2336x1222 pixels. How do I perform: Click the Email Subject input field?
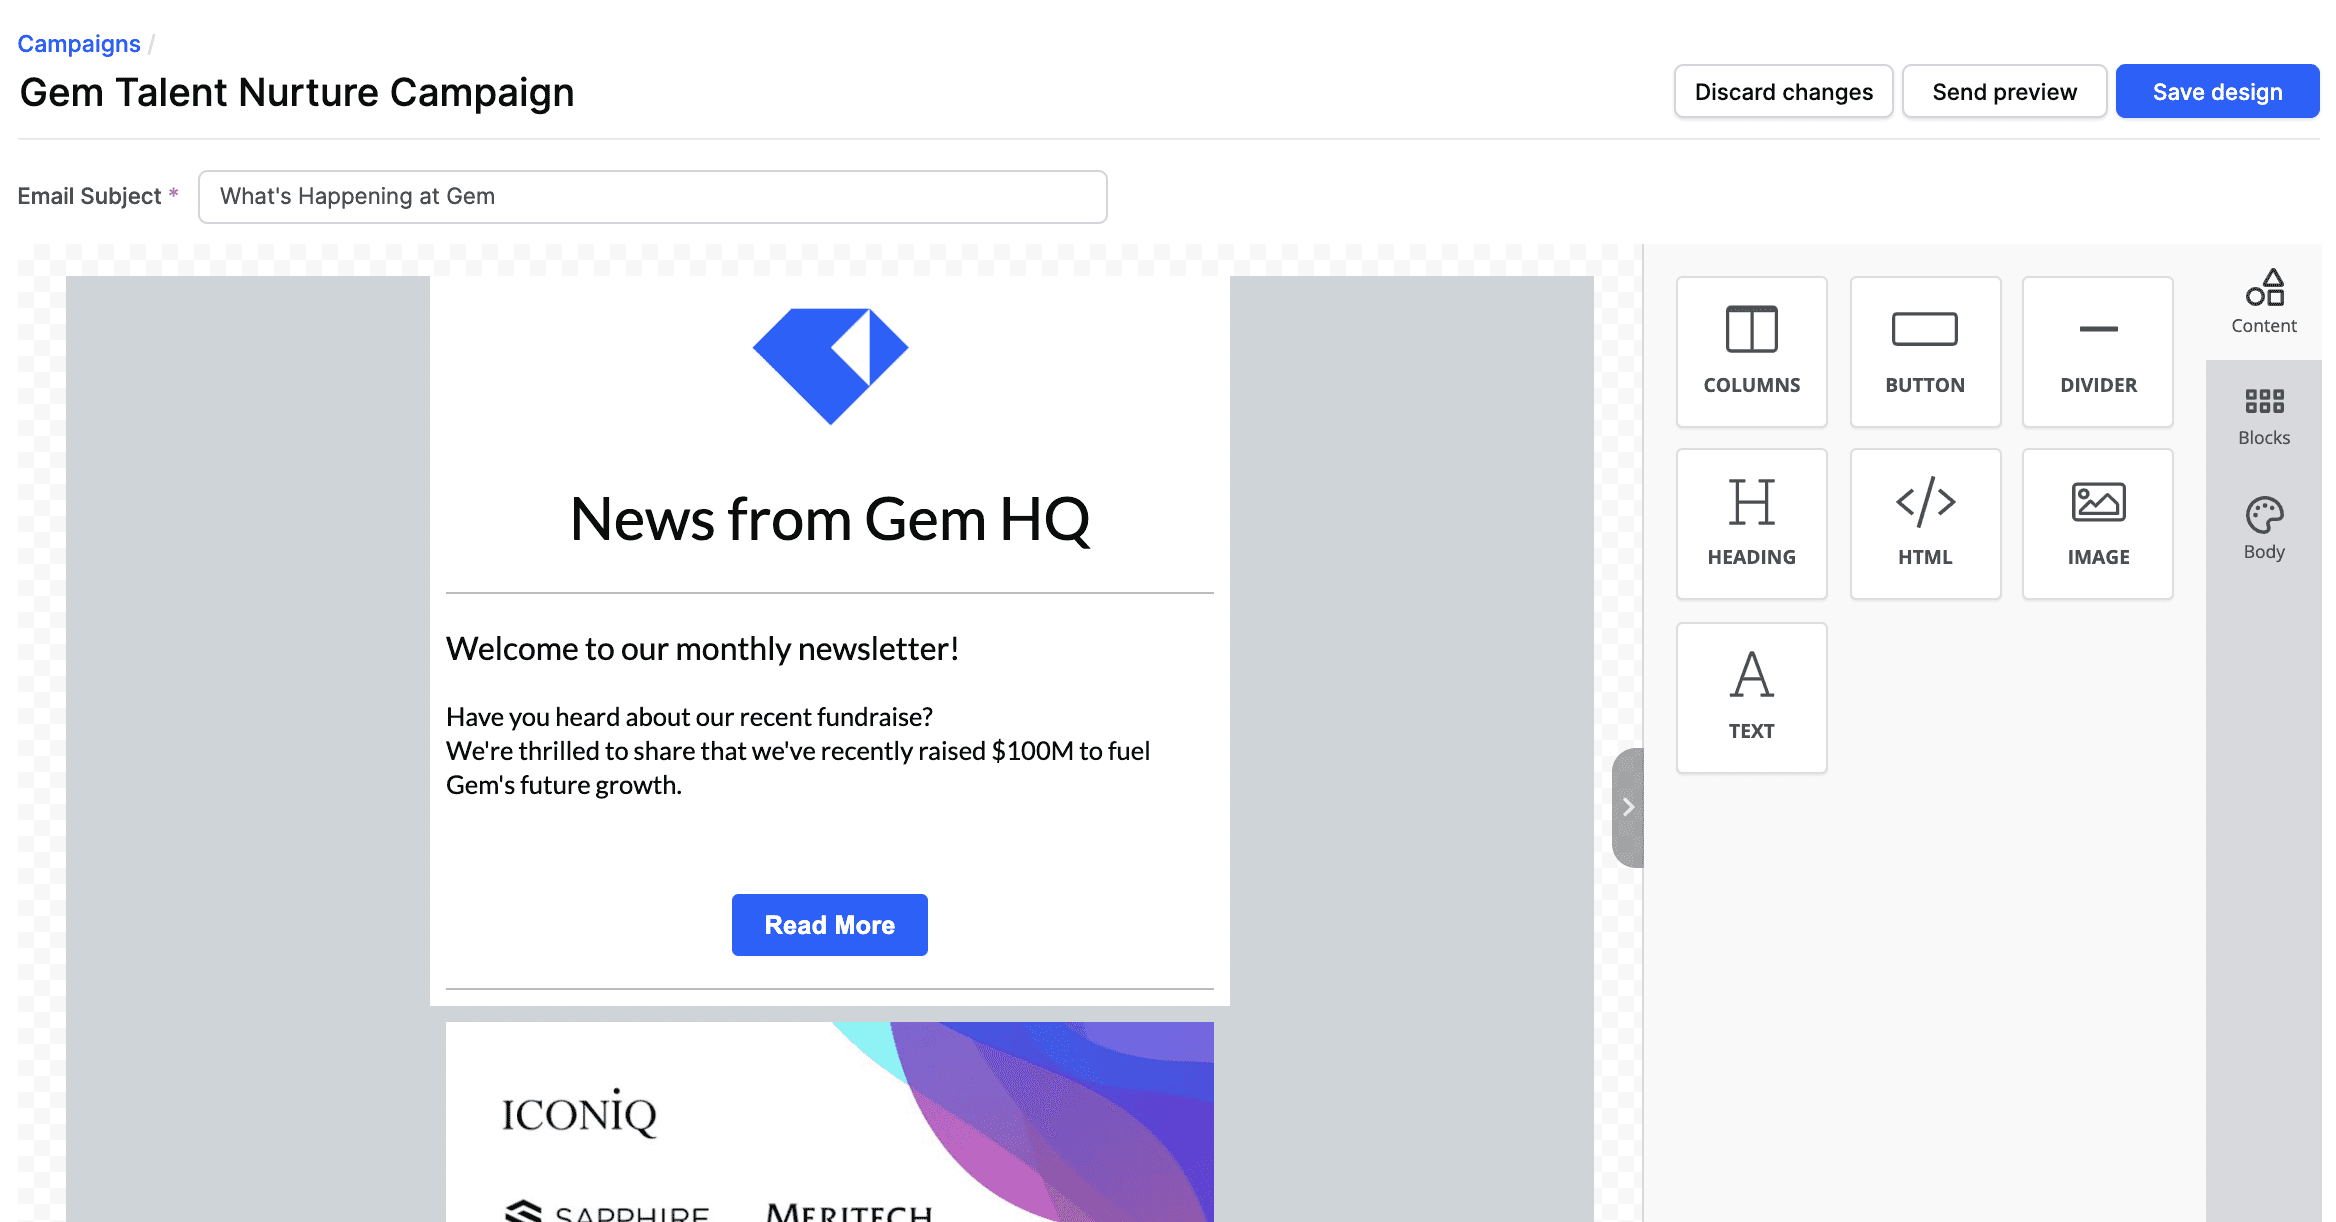tap(652, 197)
